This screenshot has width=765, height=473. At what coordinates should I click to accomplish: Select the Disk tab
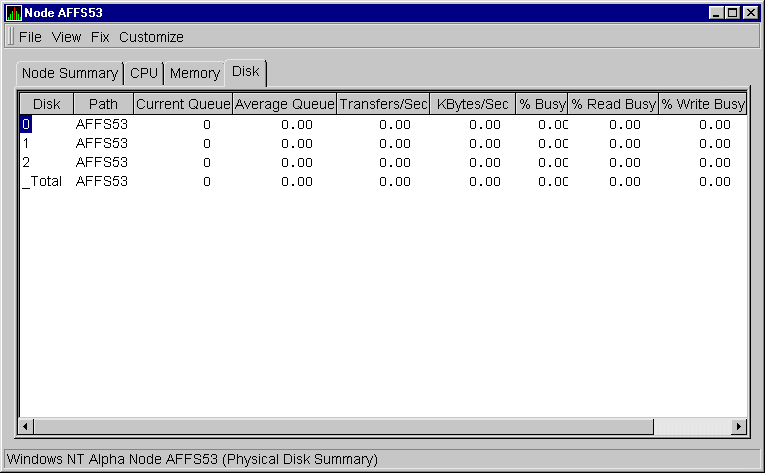pyautogui.click(x=245, y=71)
